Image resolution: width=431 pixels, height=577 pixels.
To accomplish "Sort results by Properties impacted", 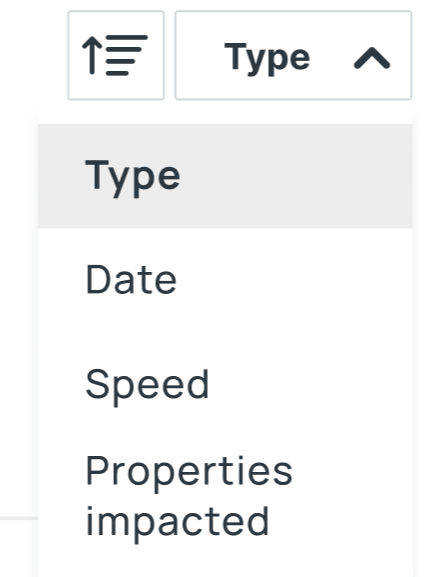I will tap(225, 497).
